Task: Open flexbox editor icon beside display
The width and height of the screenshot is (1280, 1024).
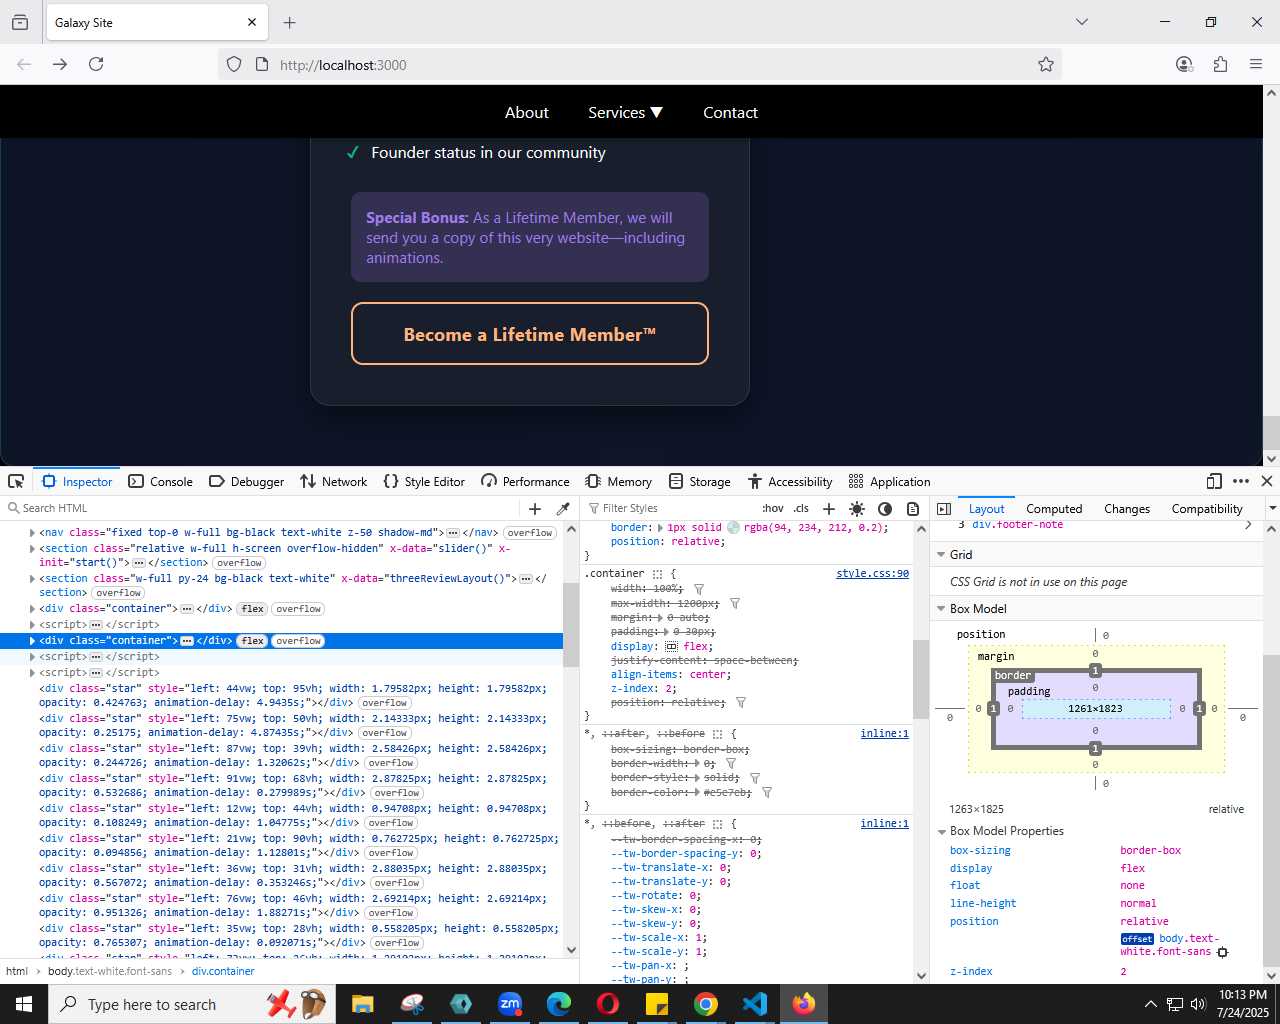Action: [x=672, y=647]
